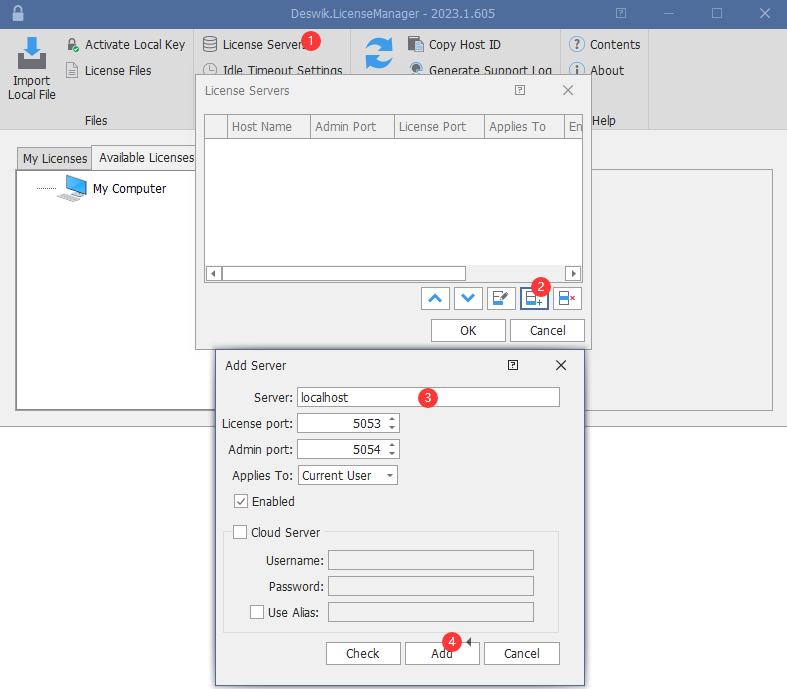The image size is (787, 689).
Task: Open the Applies To dropdown
Action: [x=348, y=475]
